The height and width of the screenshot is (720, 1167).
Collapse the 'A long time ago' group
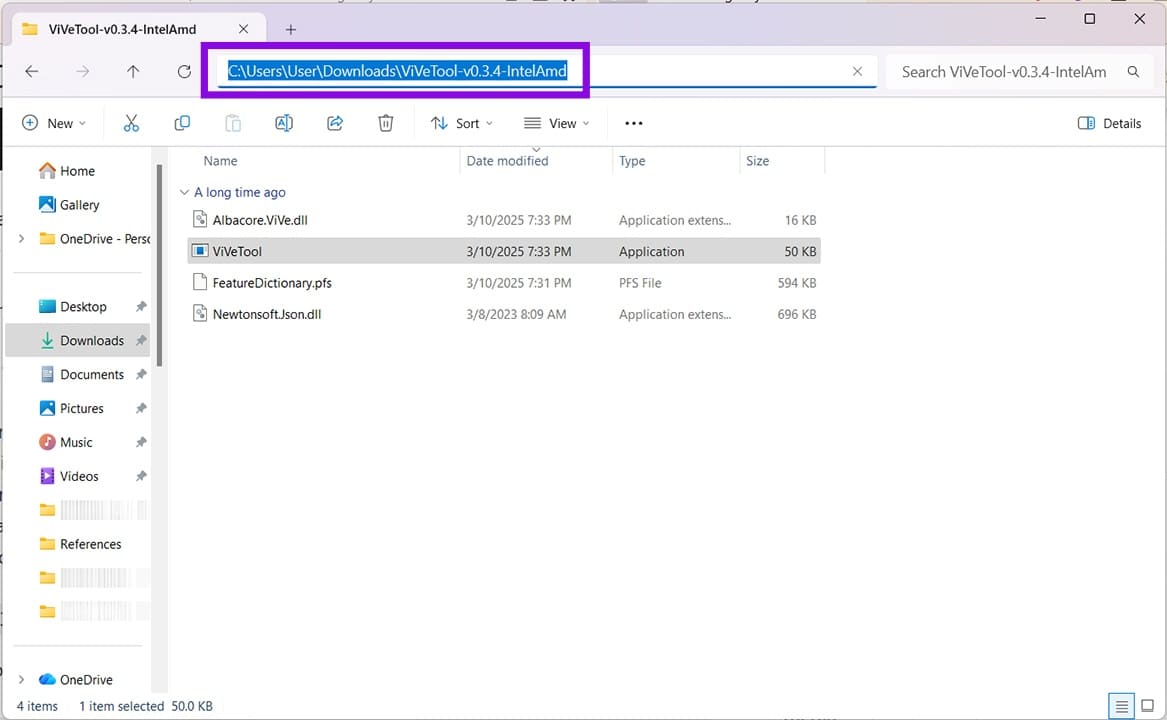point(184,192)
